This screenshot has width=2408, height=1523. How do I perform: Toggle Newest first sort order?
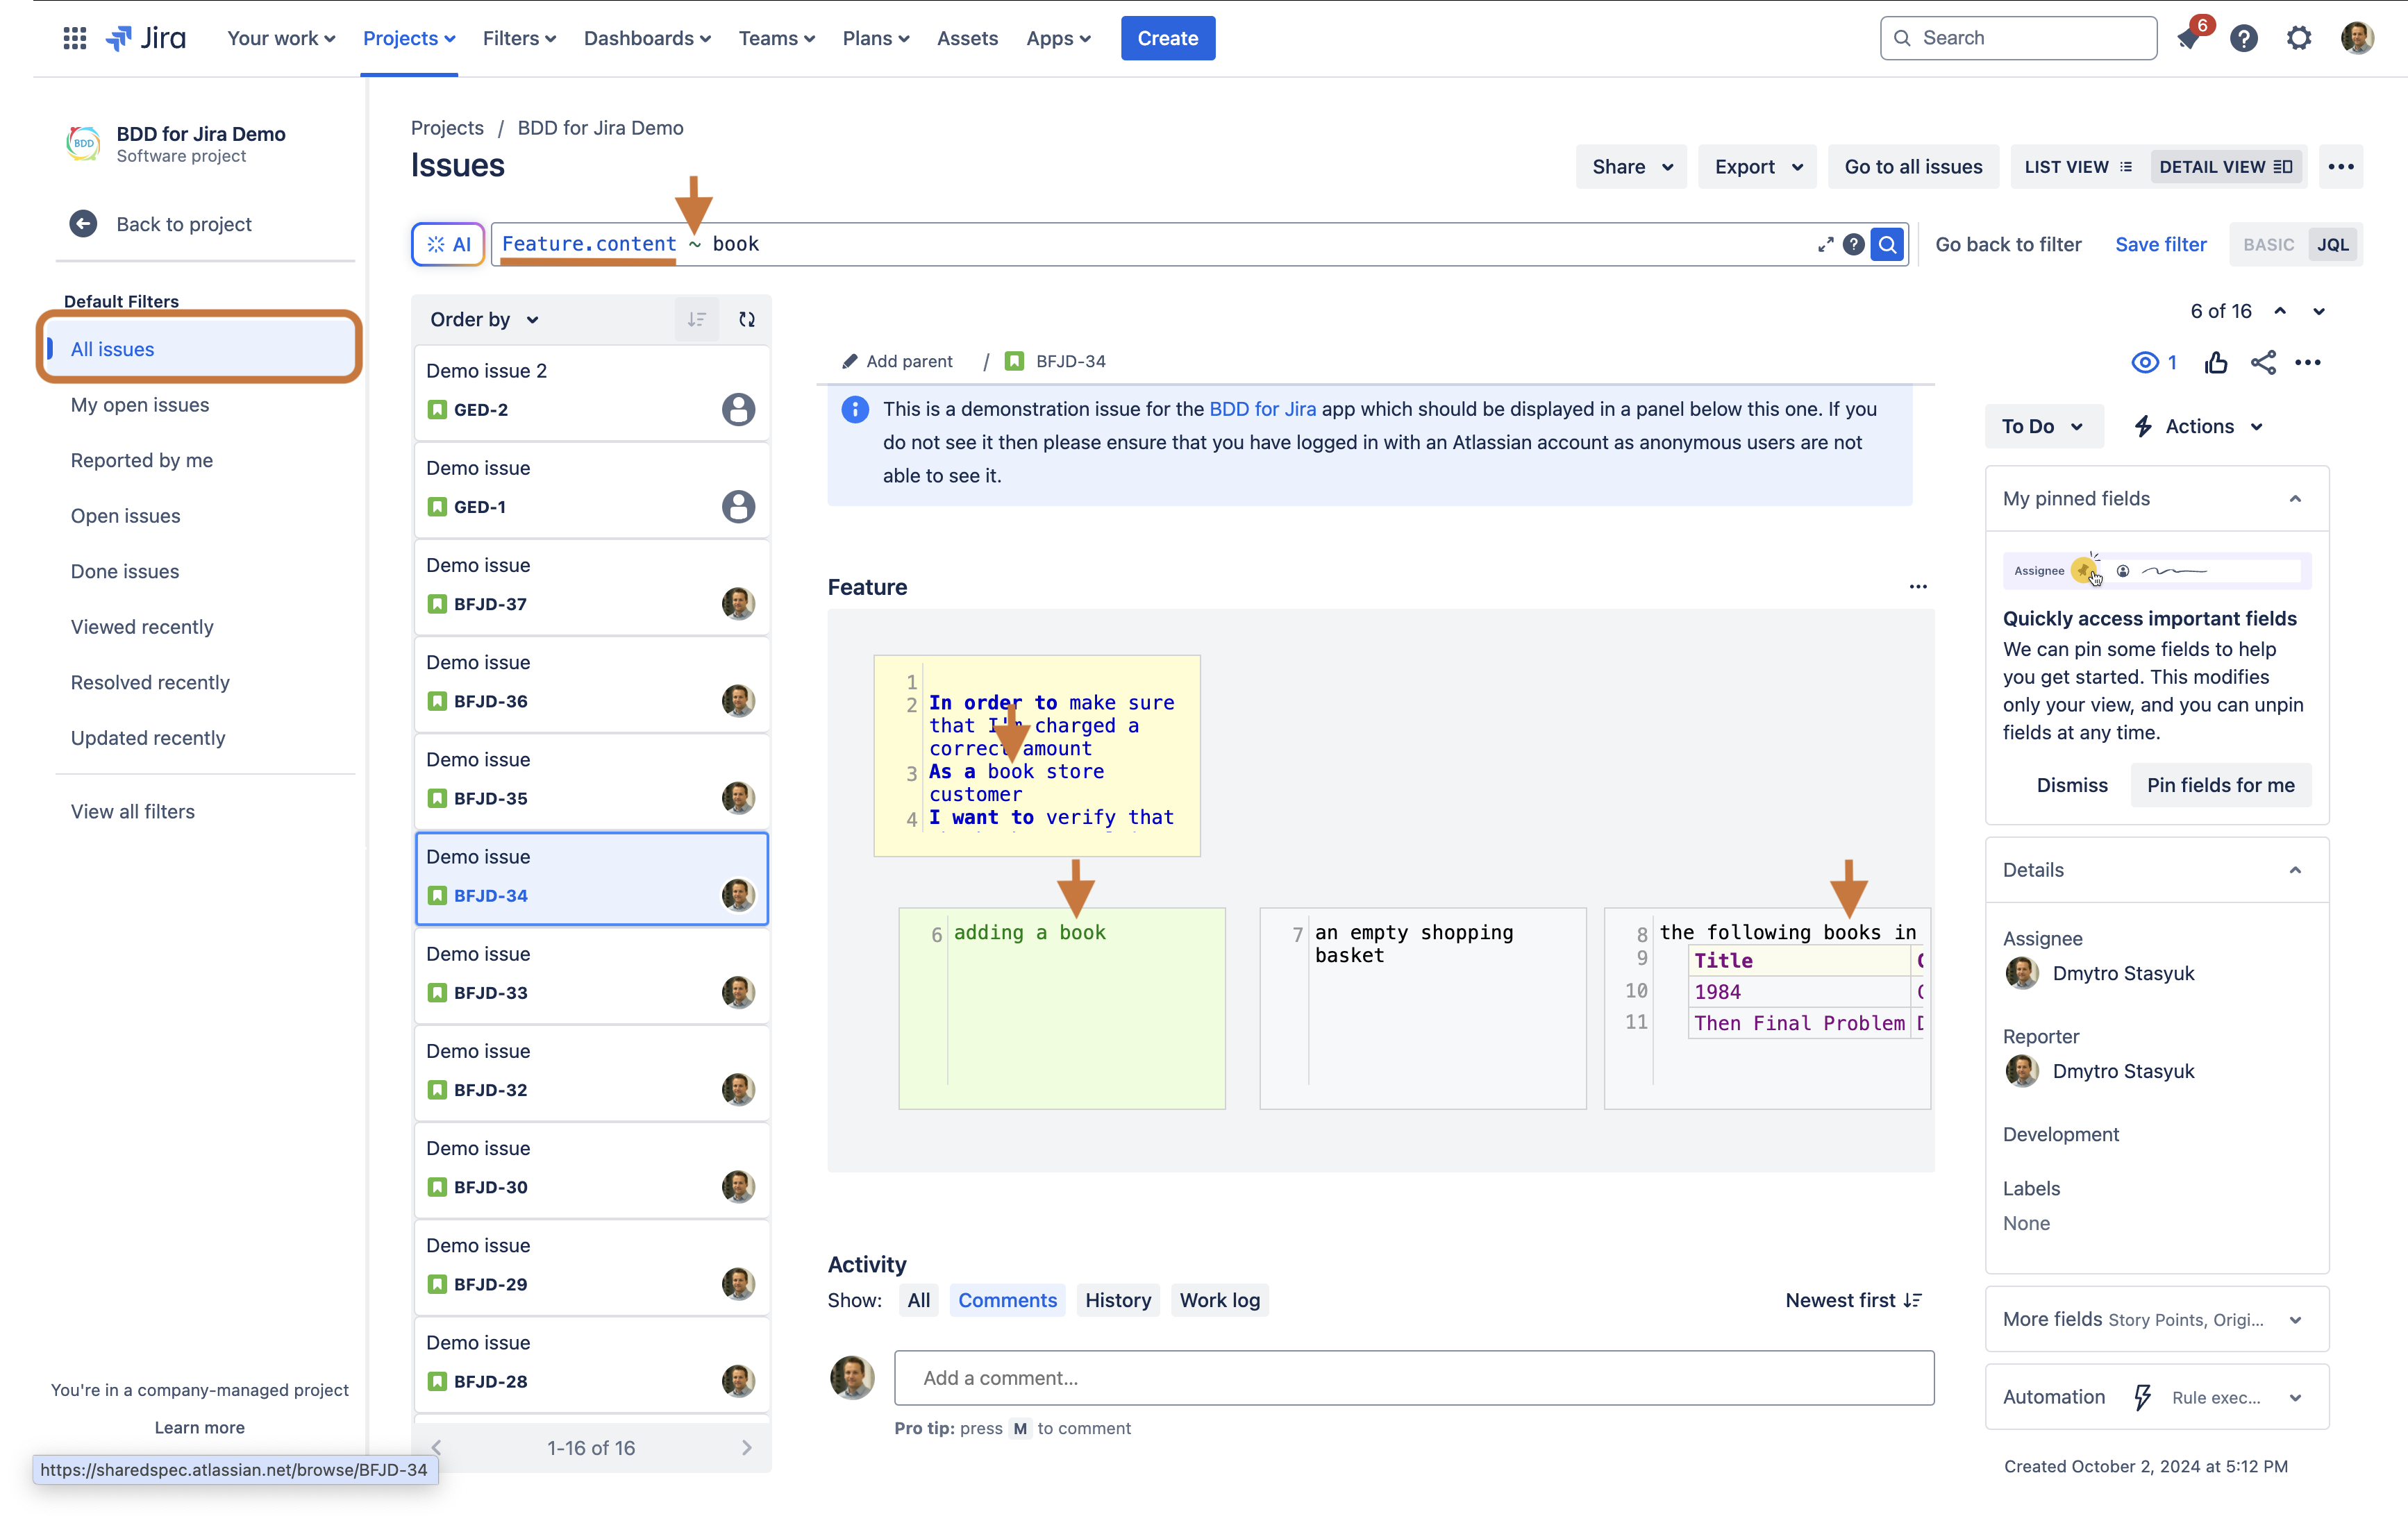1853,1300
